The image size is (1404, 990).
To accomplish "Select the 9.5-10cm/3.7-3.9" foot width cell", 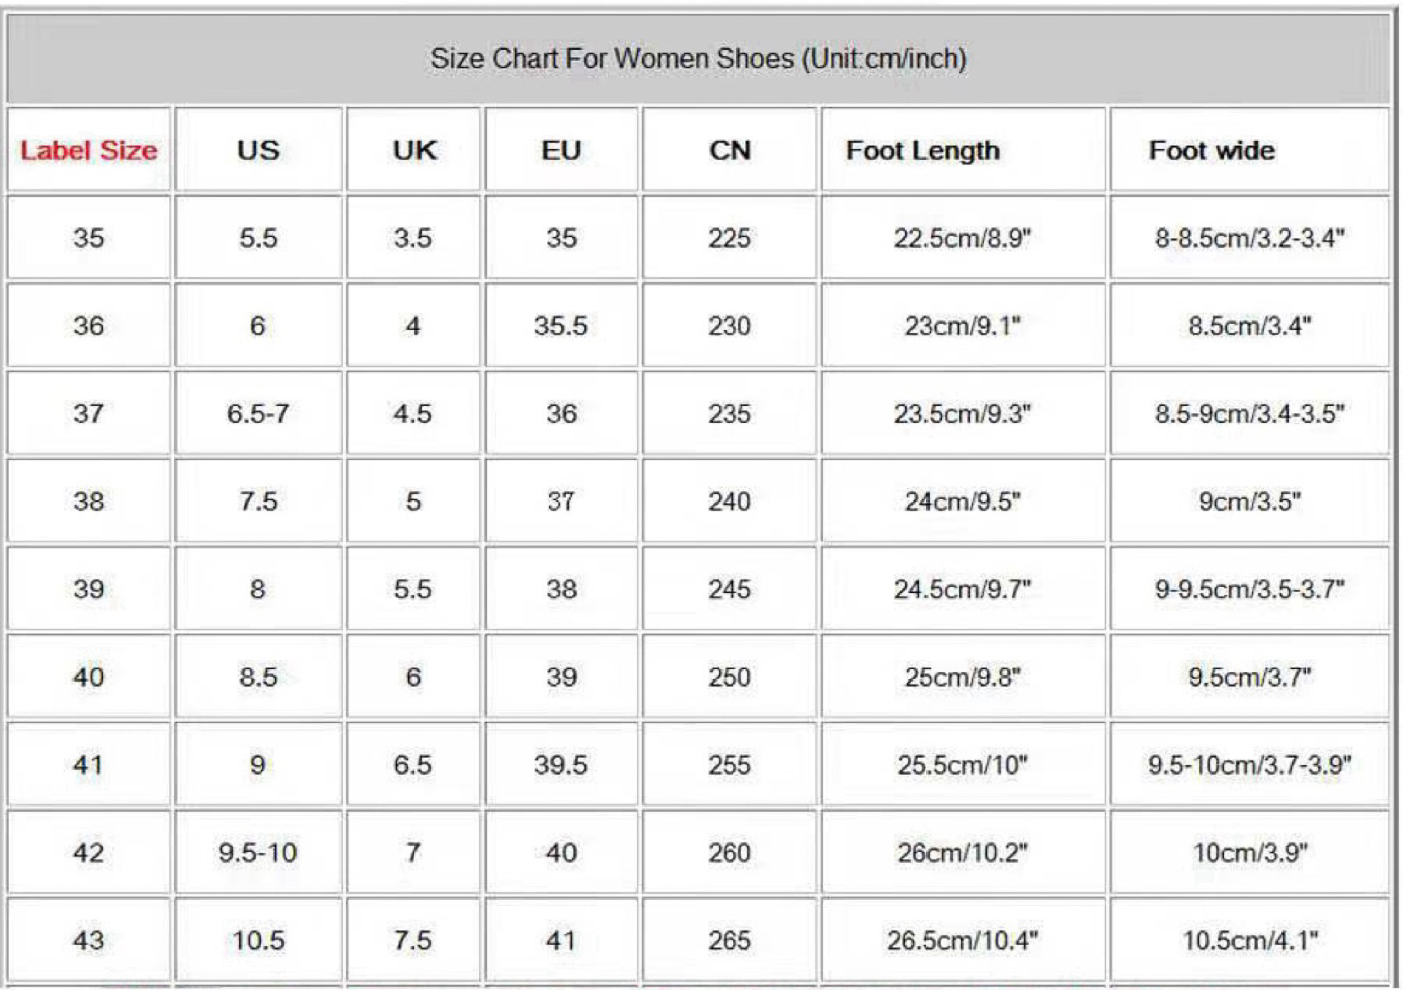I will point(1249,765).
